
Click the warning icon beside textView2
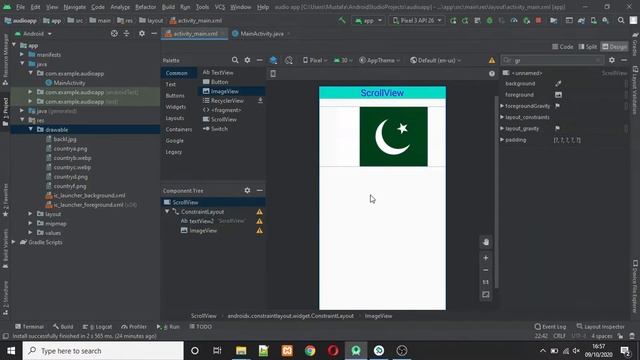pyautogui.click(x=260, y=221)
